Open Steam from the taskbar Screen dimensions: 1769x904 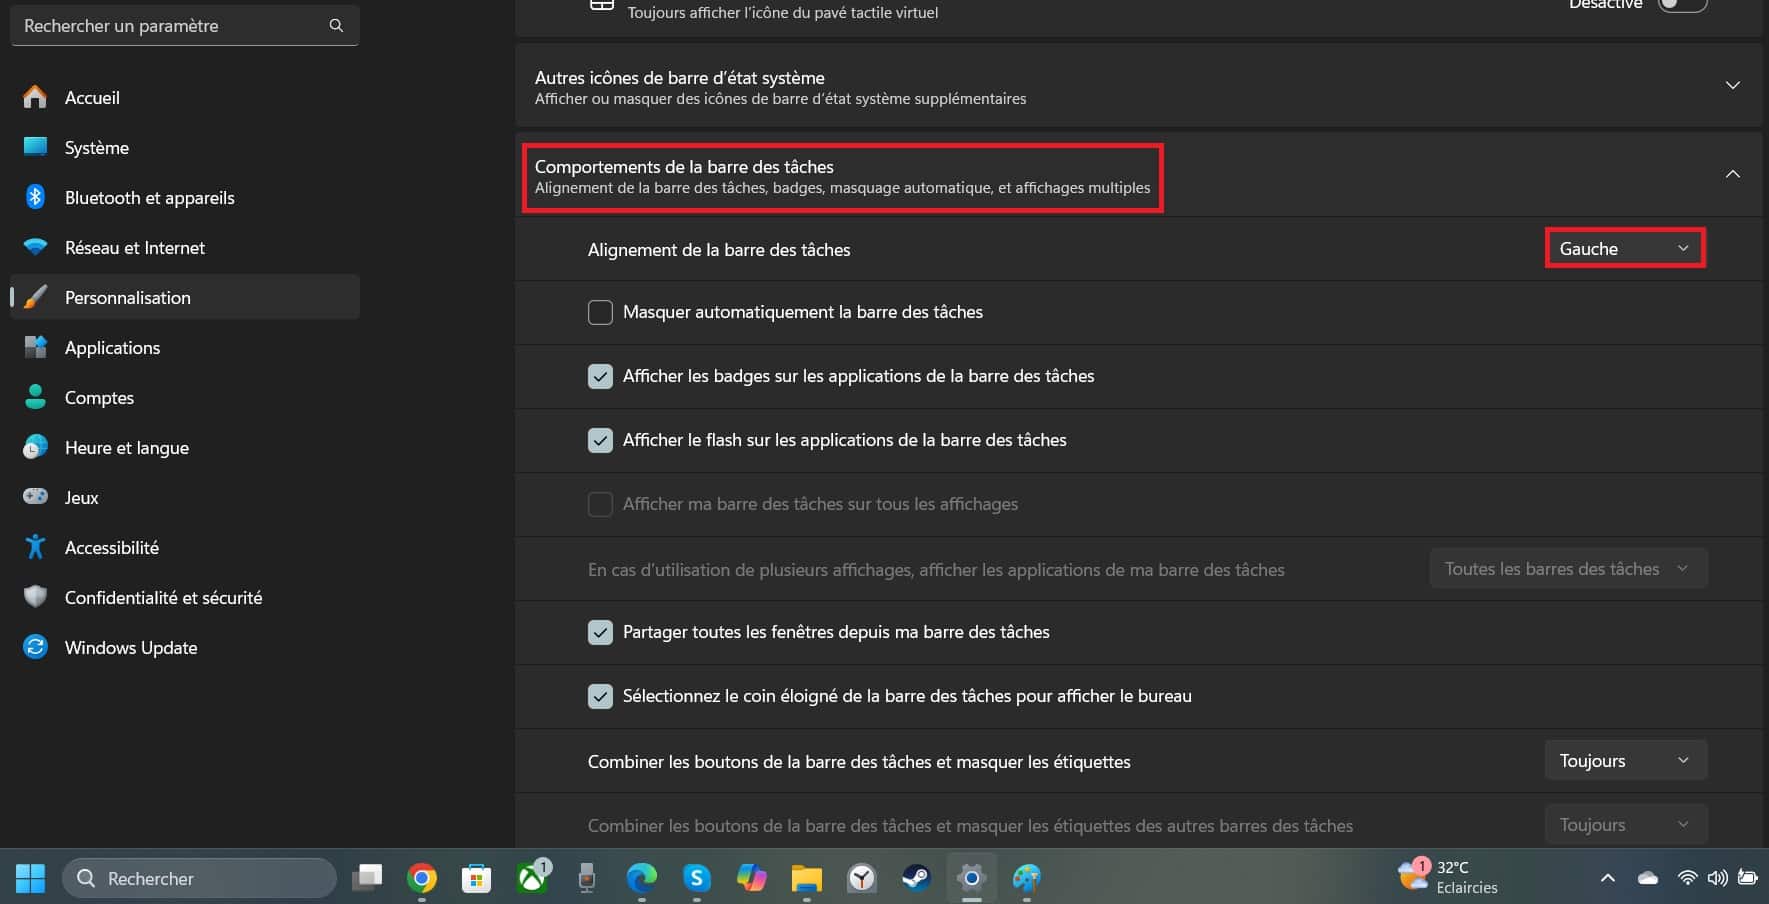pos(915,878)
